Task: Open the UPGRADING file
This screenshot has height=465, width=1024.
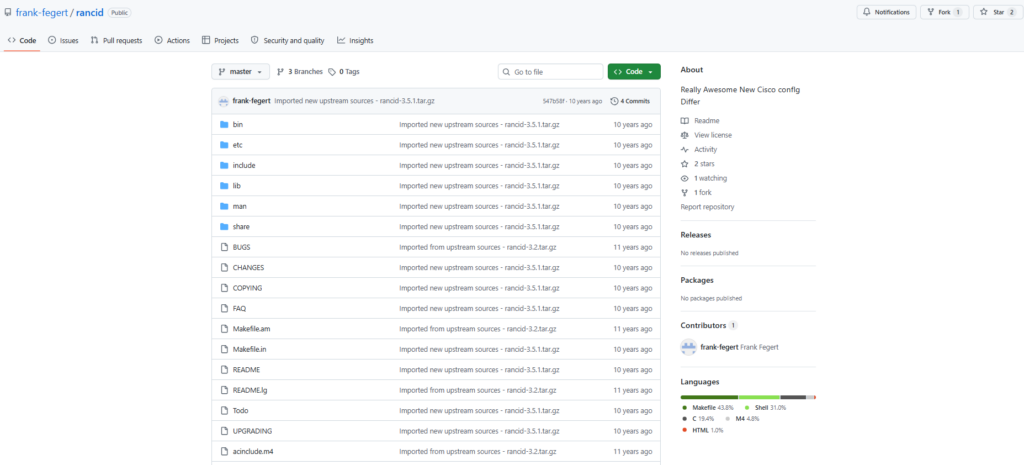Action: [252, 431]
